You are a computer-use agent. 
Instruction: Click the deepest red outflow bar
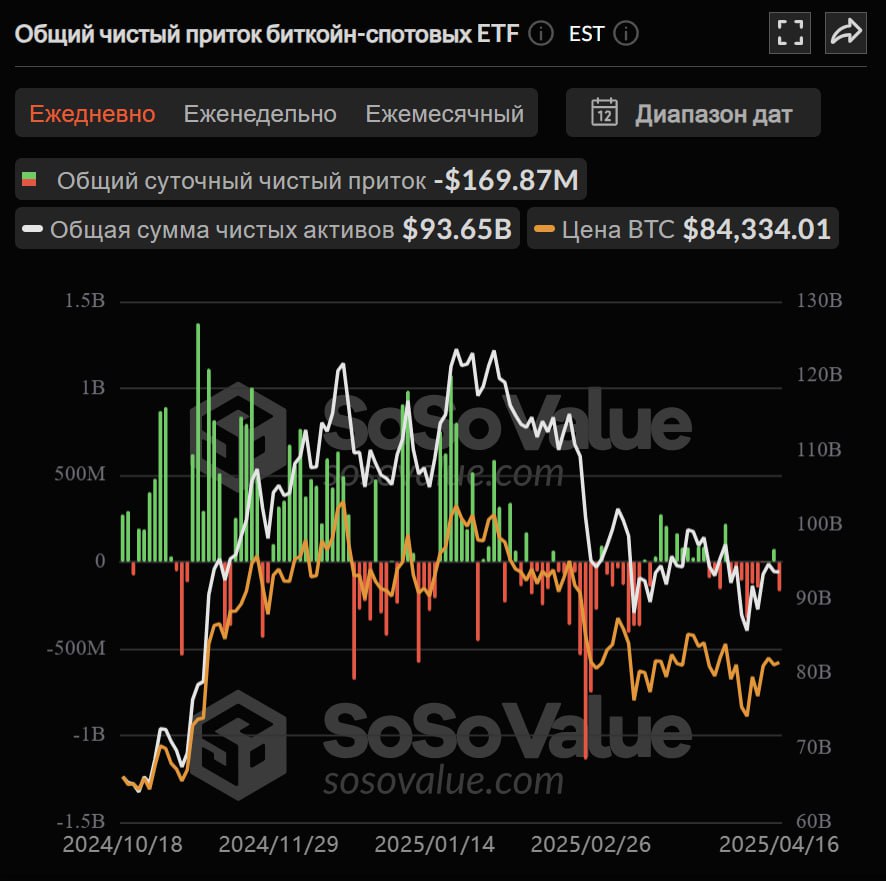585,660
